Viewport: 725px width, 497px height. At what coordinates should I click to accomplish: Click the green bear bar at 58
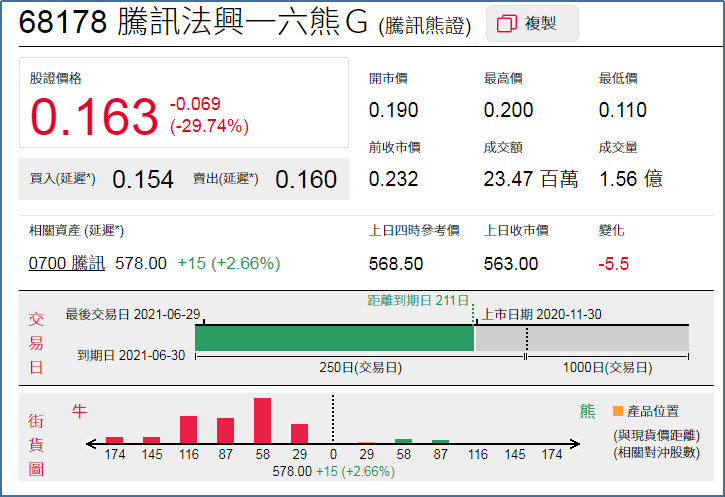(x=404, y=441)
